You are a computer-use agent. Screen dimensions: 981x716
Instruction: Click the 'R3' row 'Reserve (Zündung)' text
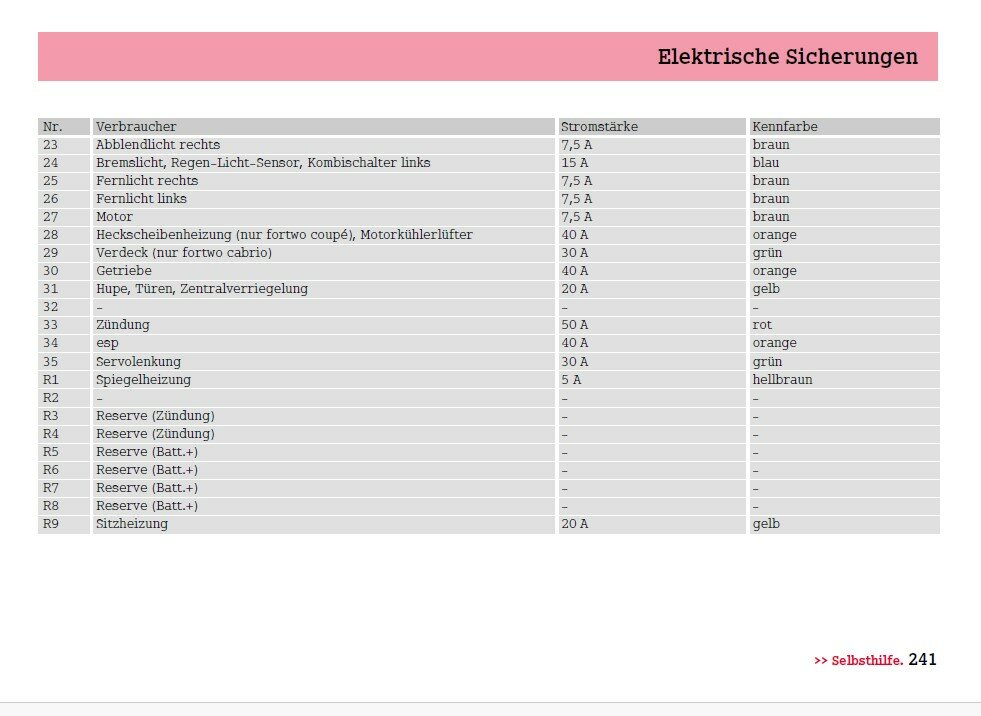point(155,416)
